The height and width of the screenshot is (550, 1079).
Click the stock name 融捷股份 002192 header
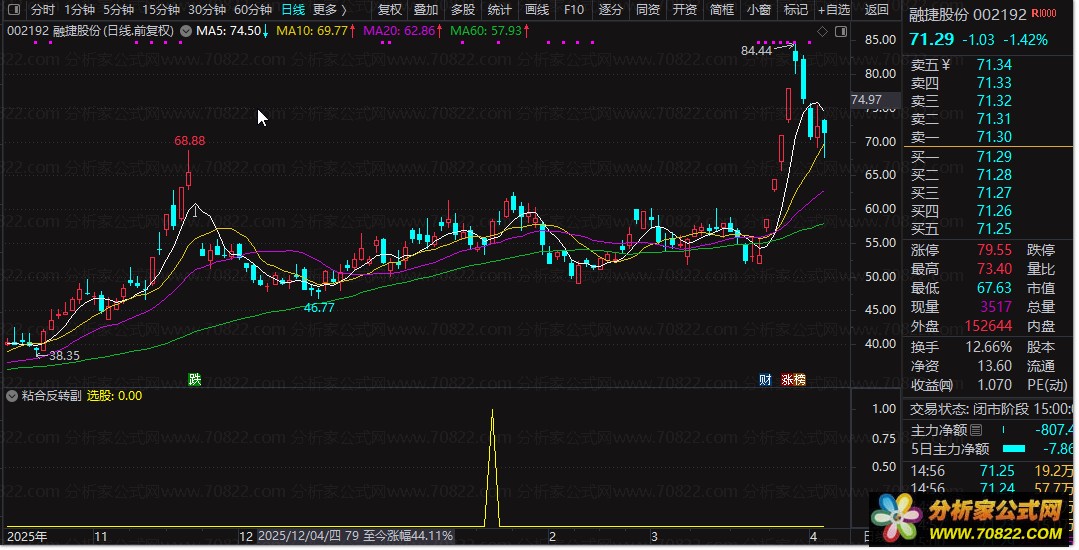click(x=968, y=14)
